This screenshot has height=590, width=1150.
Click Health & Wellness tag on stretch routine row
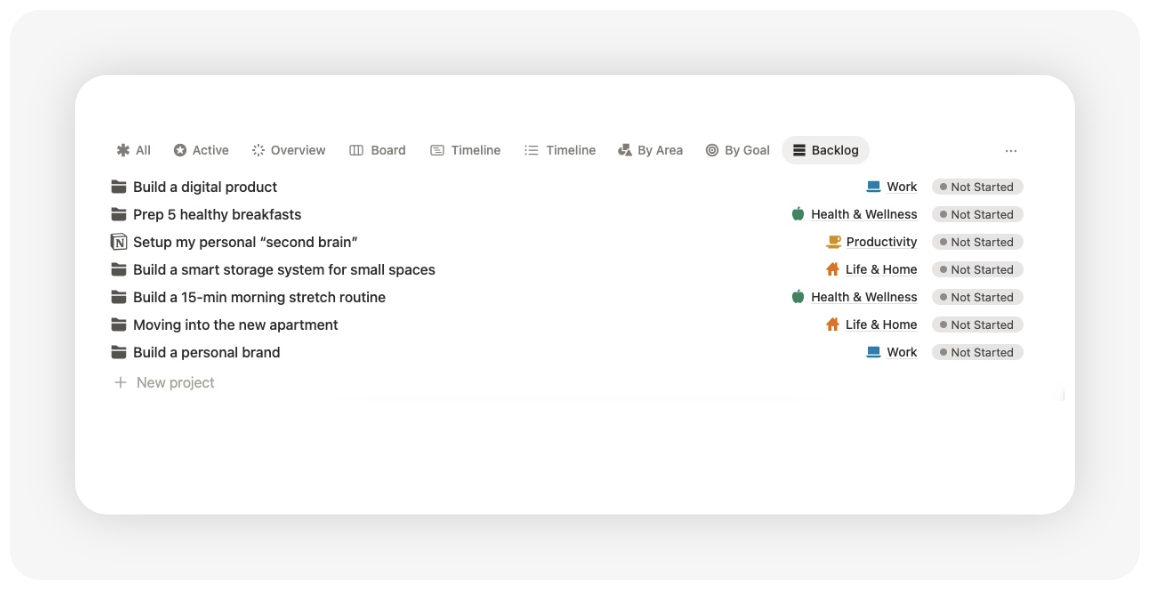coord(863,297)
